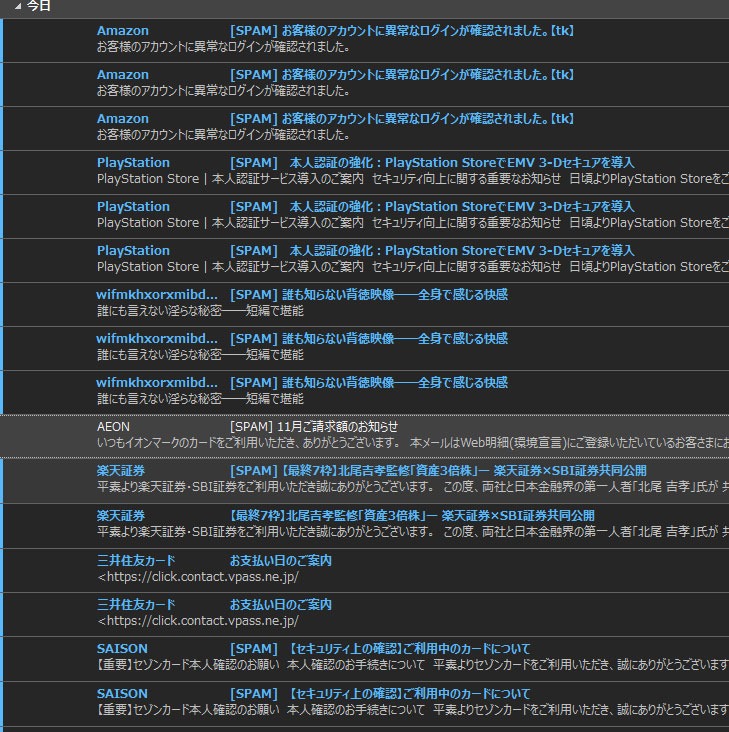Screen dimensions: 729x732
Task: Open the second PlayStation EMV 3-Dセキュア email
Action: point(364,216)
